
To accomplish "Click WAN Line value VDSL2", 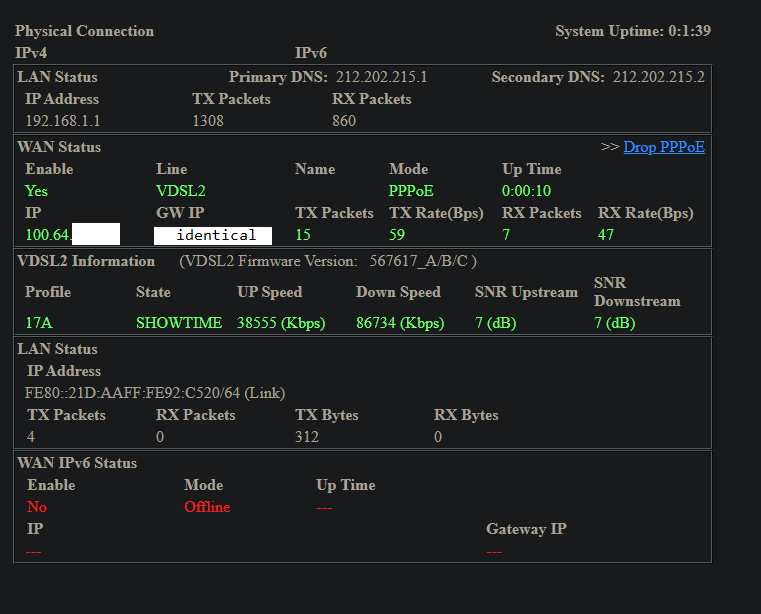I will pyautogui.click(x=181, y=191).
